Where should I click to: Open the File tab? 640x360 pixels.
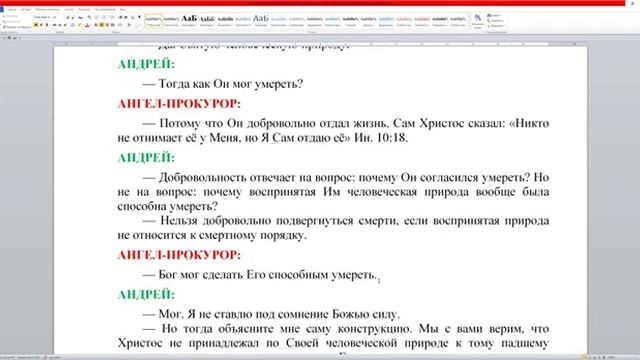point(2,9)
